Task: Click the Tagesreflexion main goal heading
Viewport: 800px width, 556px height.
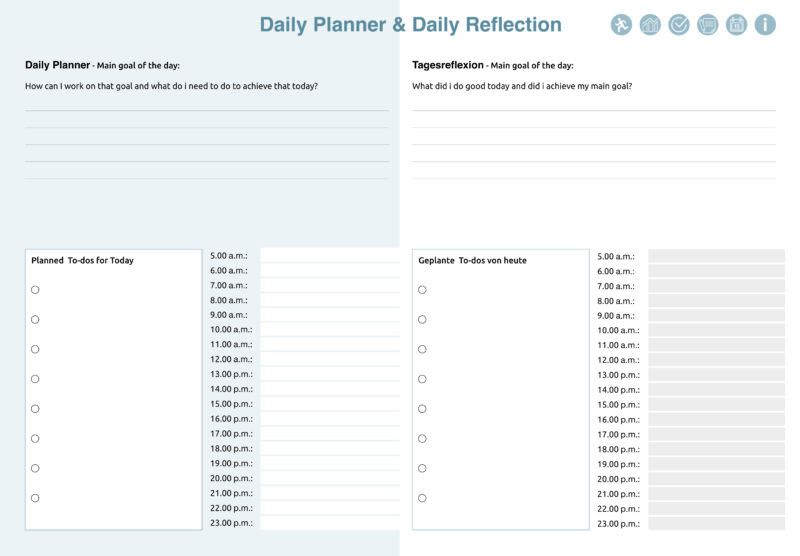Action: (492, 65)
